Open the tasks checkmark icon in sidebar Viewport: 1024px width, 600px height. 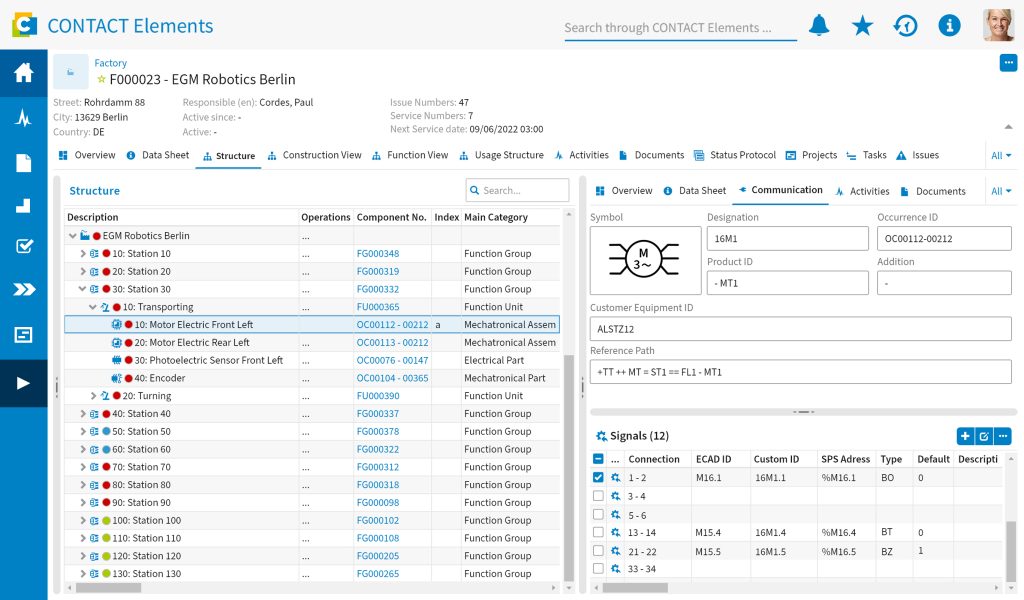coord(23,246)
